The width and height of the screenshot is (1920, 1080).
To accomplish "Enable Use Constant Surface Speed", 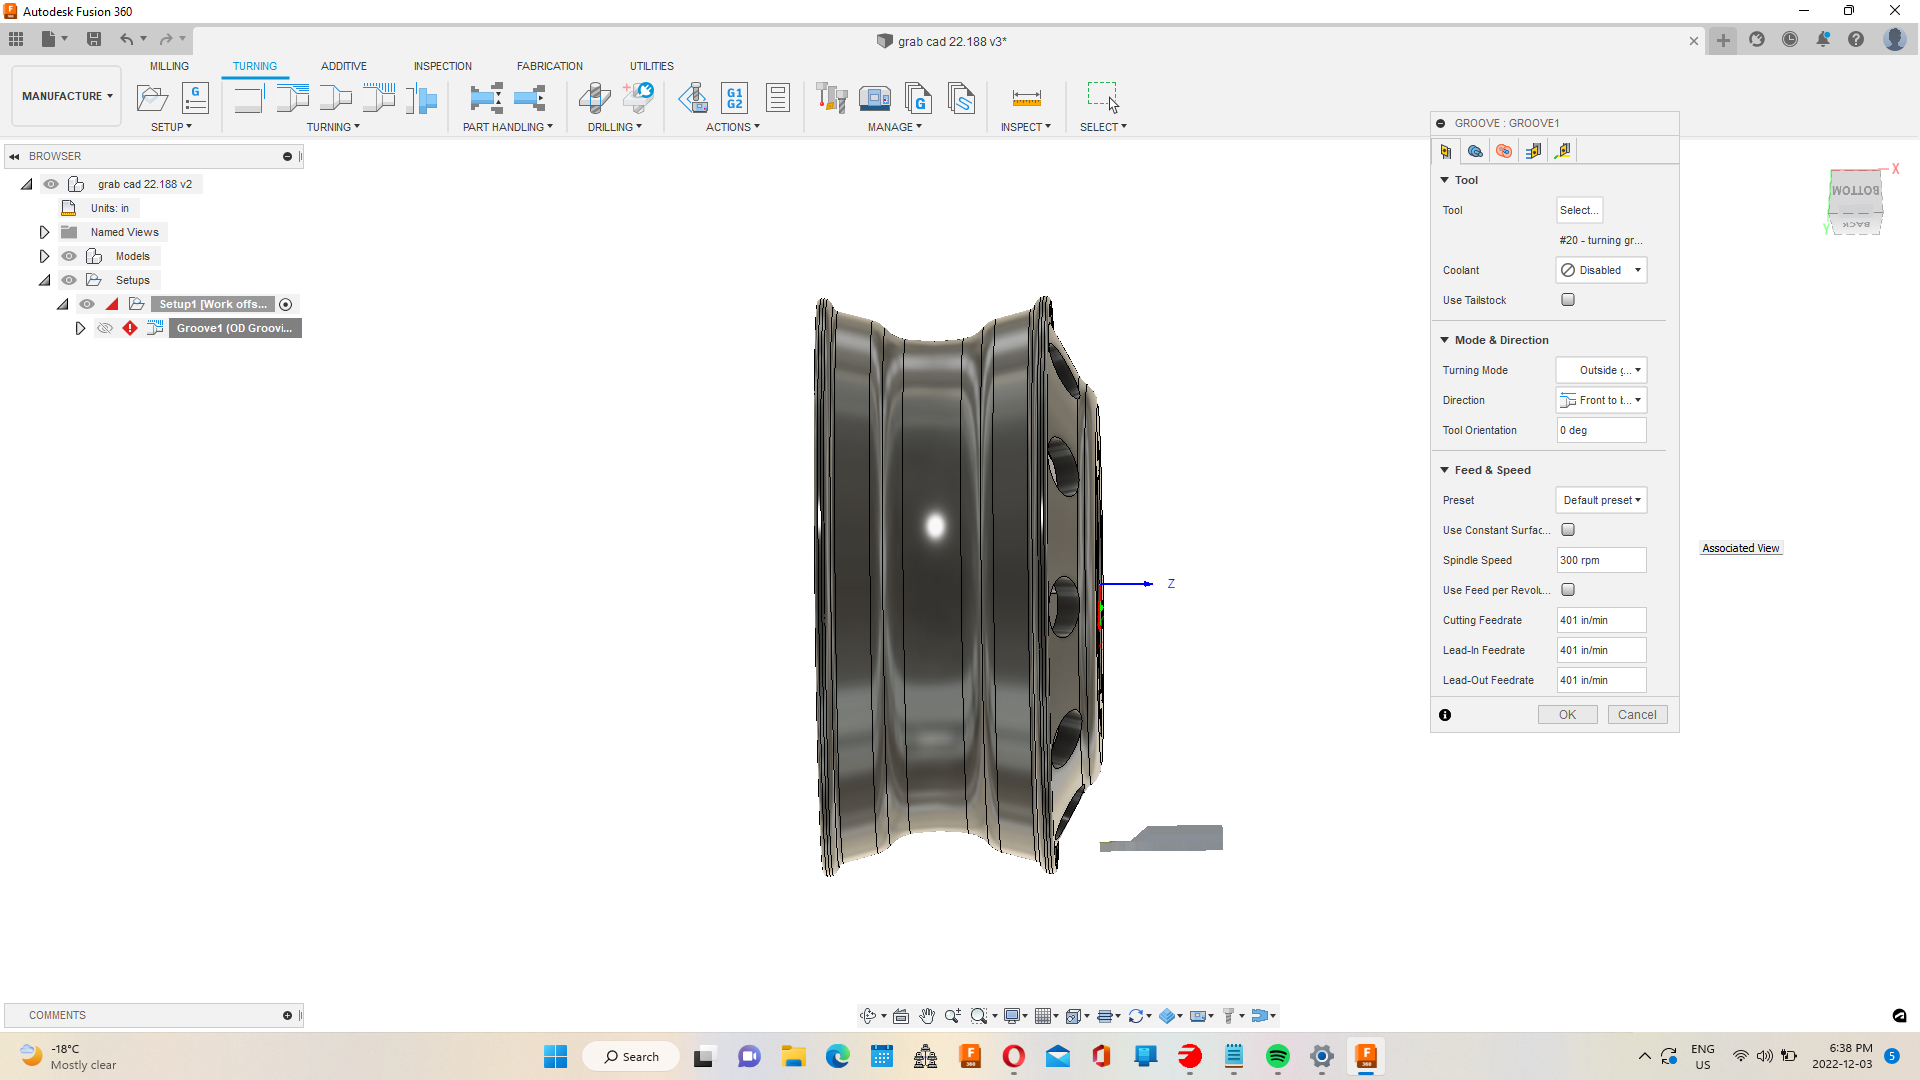I will coord(1567,530).
